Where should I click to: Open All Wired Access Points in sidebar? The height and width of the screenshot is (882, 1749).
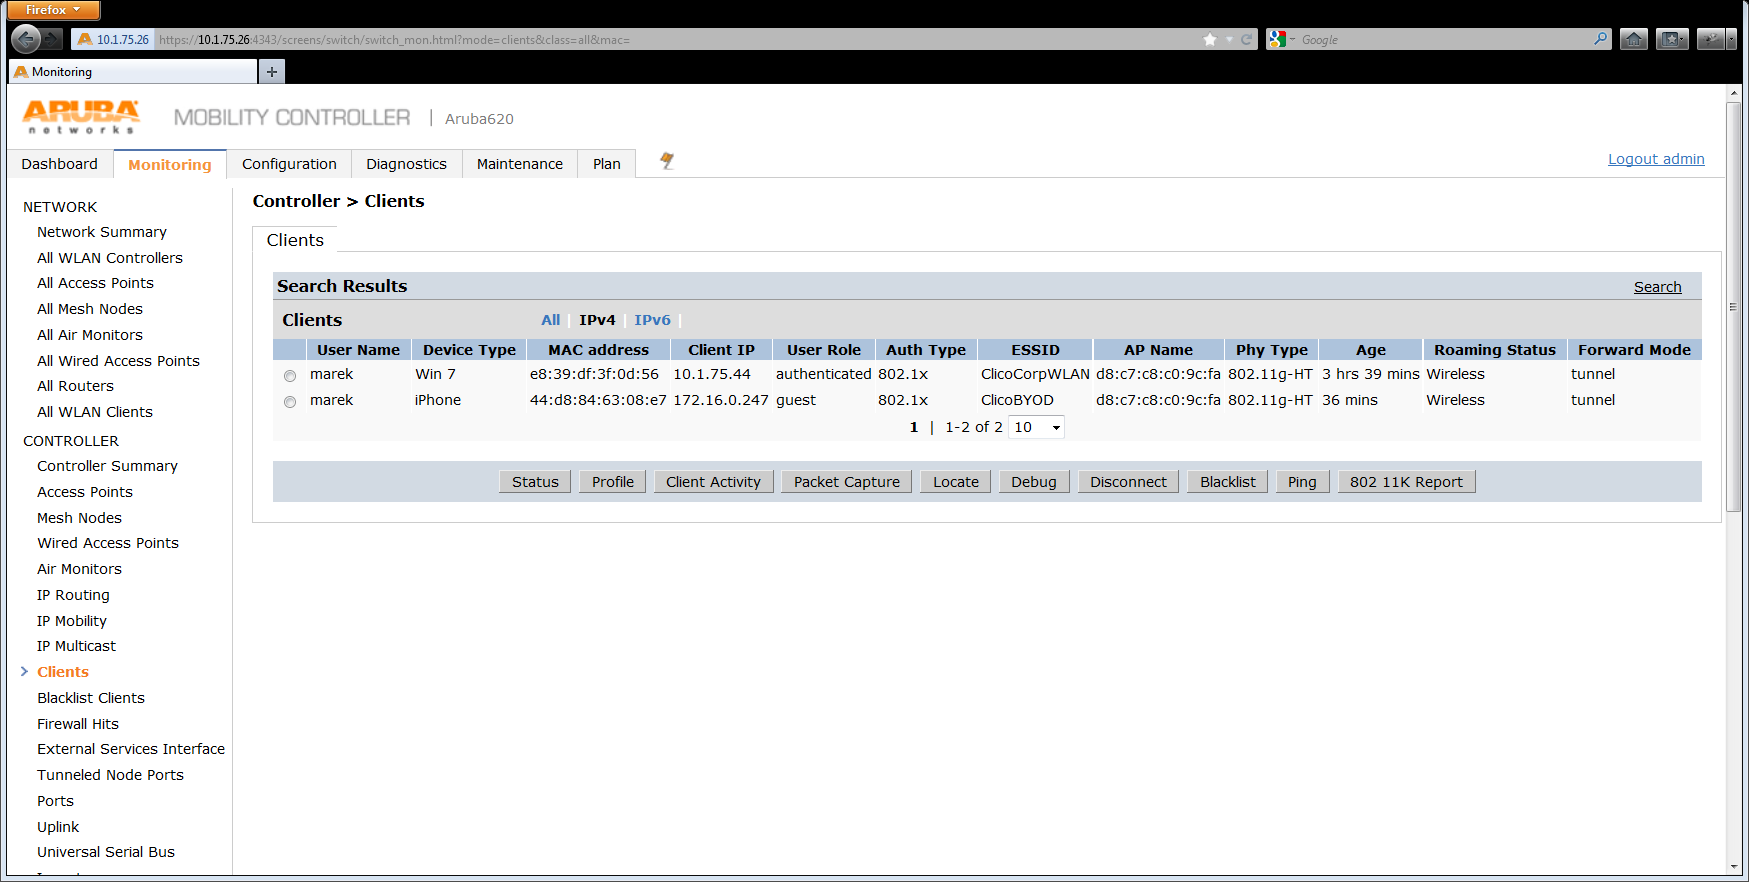[x=118, y=361]
